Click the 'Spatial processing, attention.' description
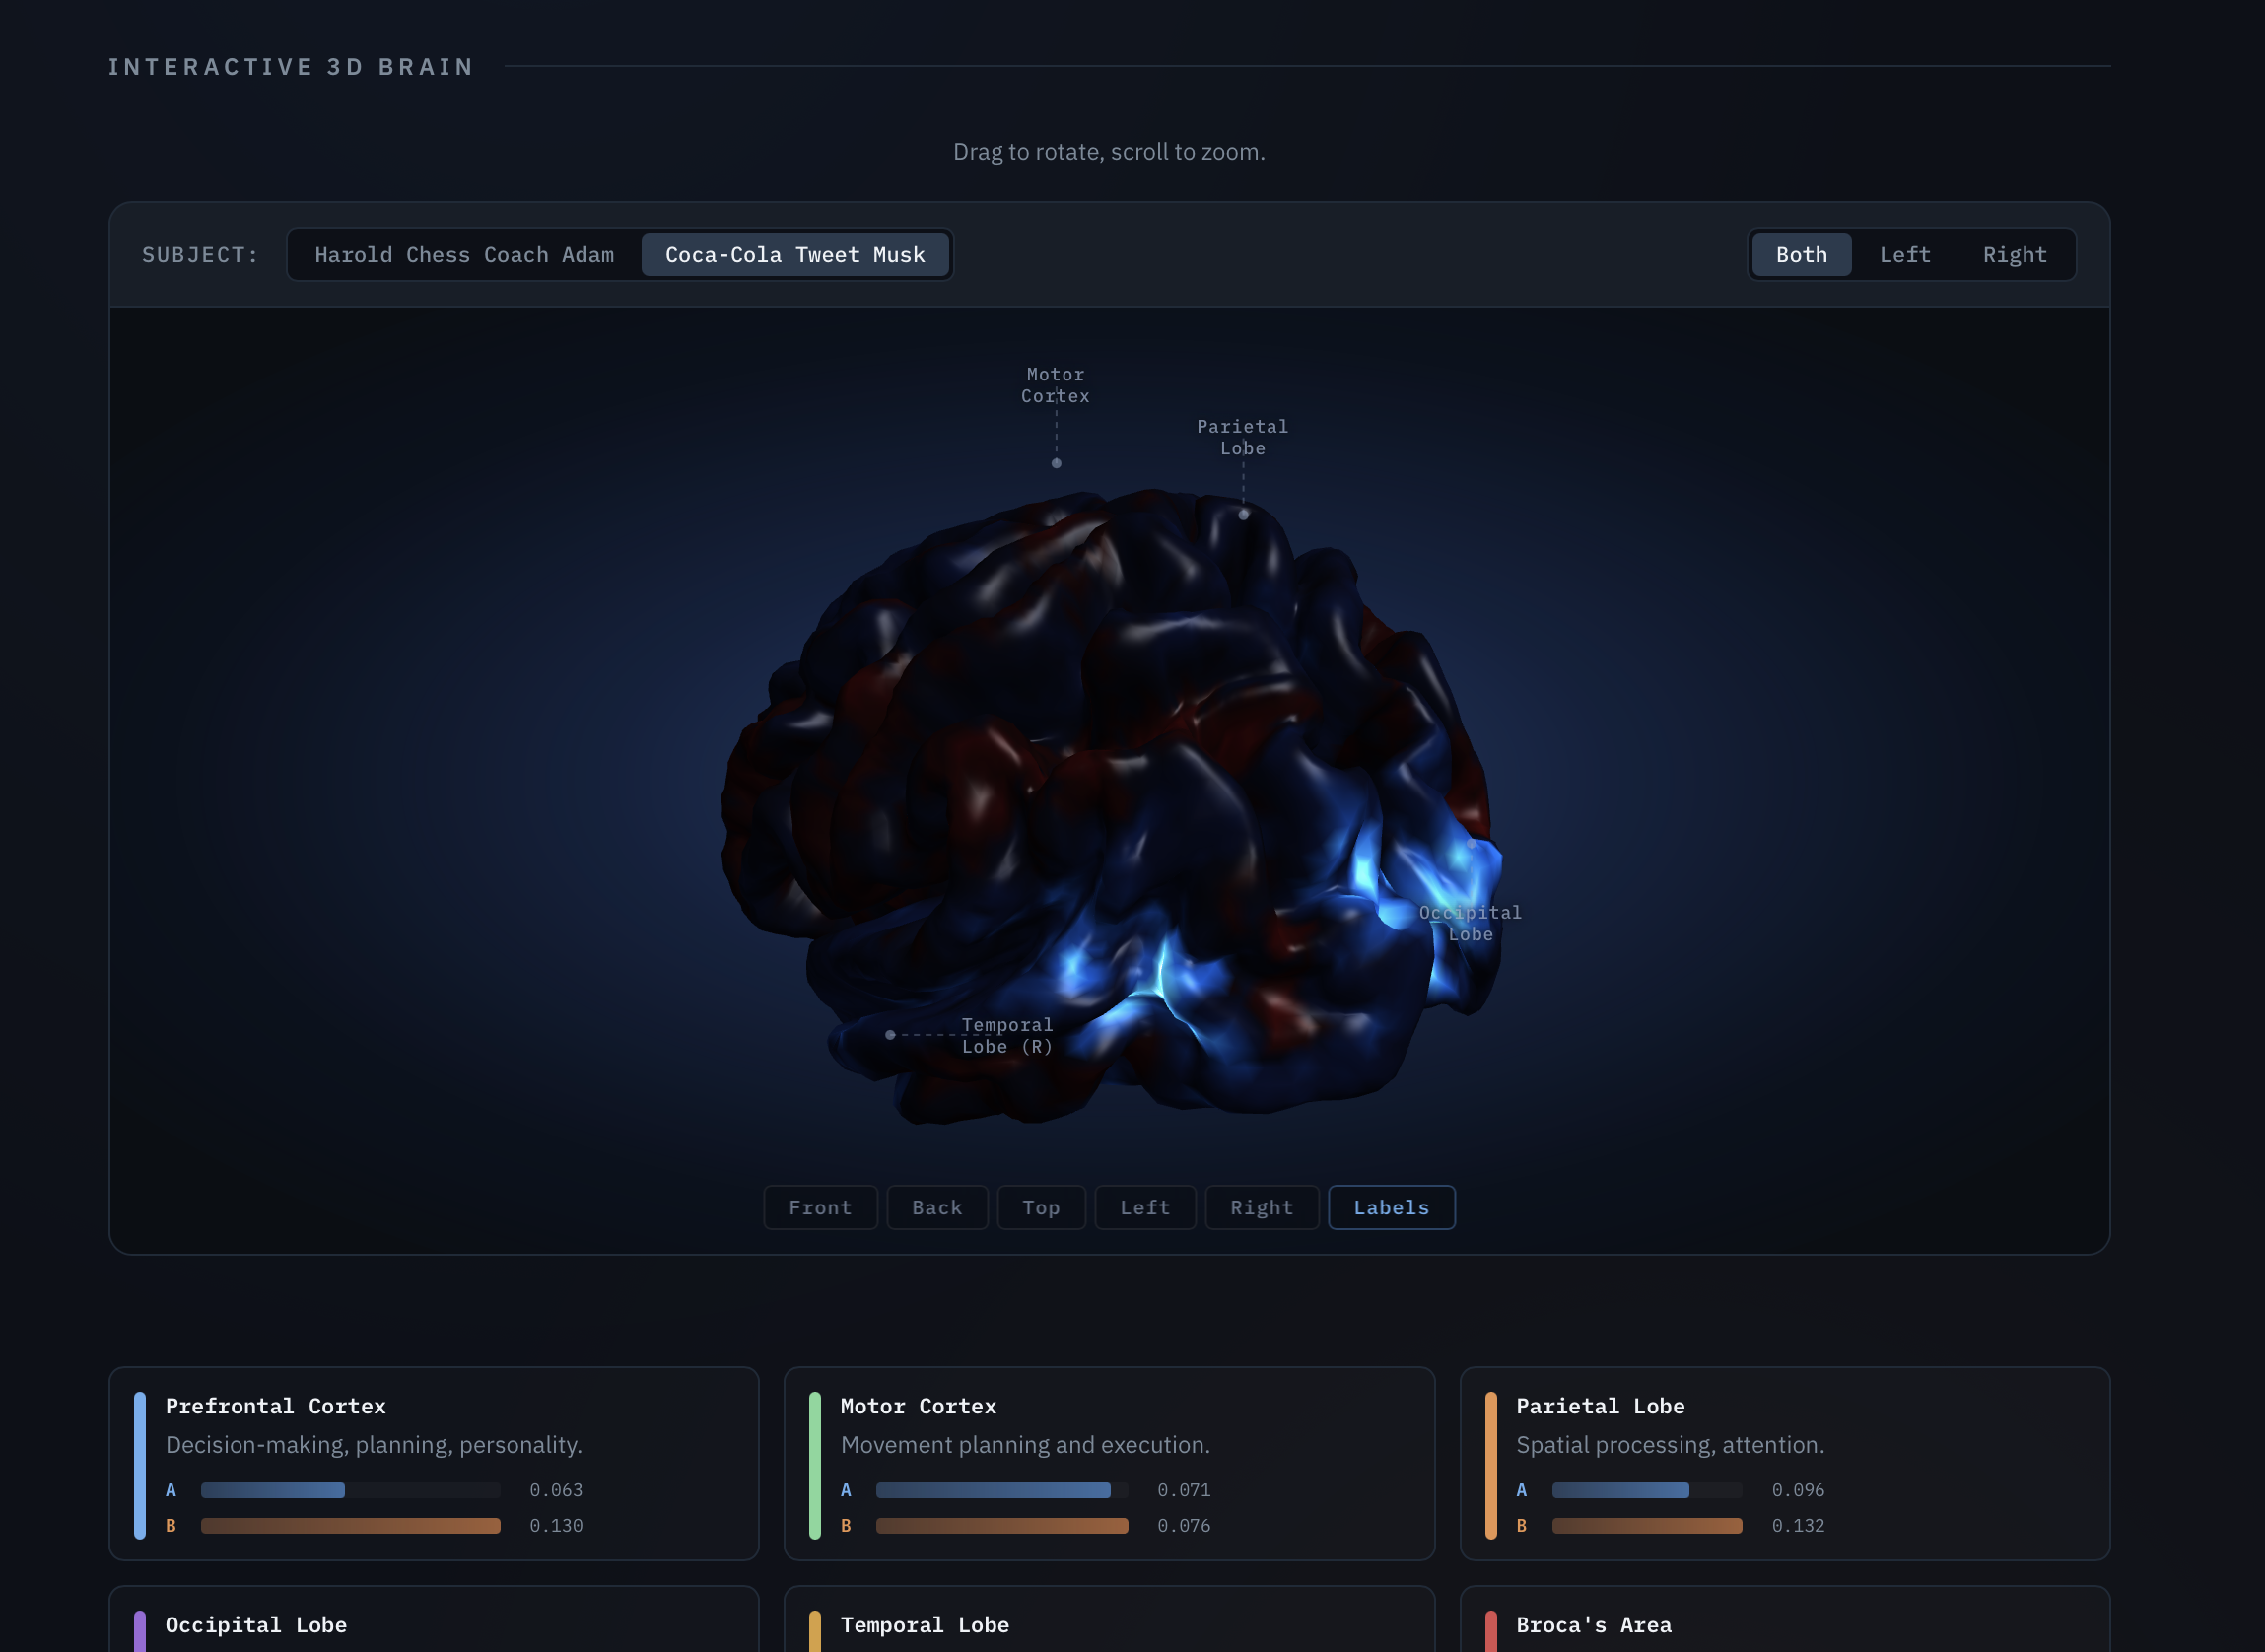 pos(1670,1445)
